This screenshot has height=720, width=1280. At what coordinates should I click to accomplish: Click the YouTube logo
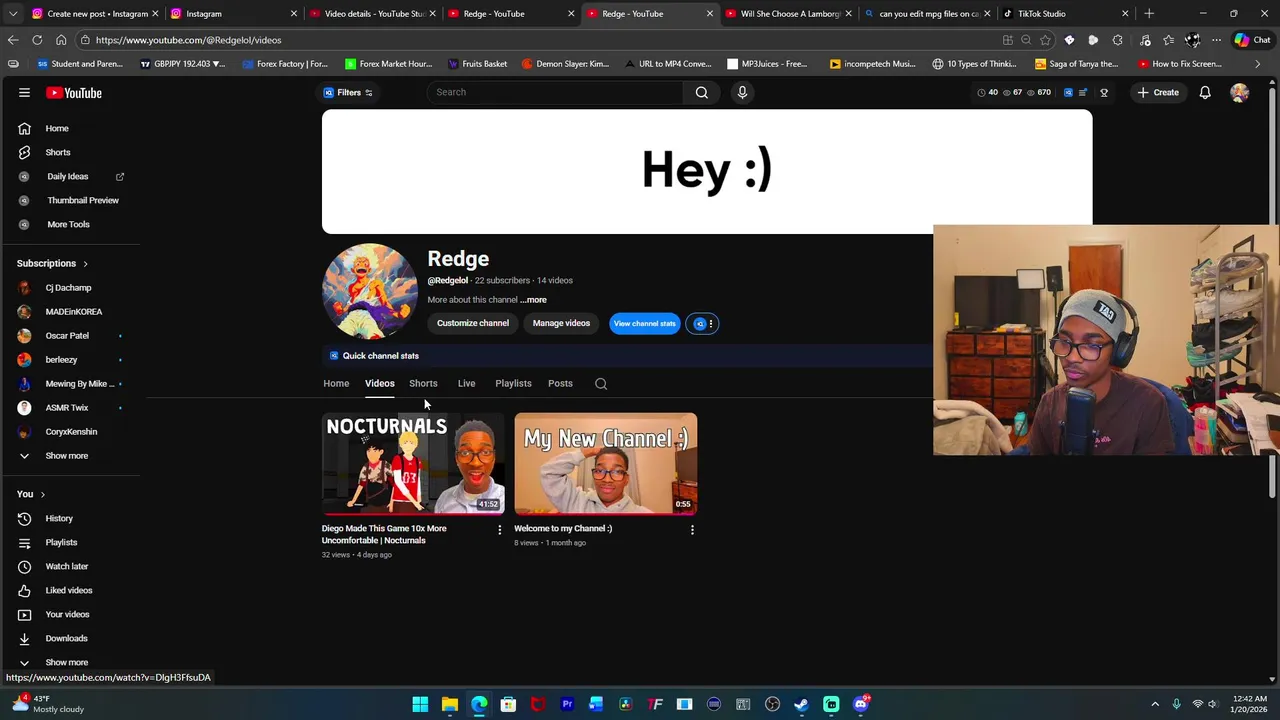(x=76, y=93)
